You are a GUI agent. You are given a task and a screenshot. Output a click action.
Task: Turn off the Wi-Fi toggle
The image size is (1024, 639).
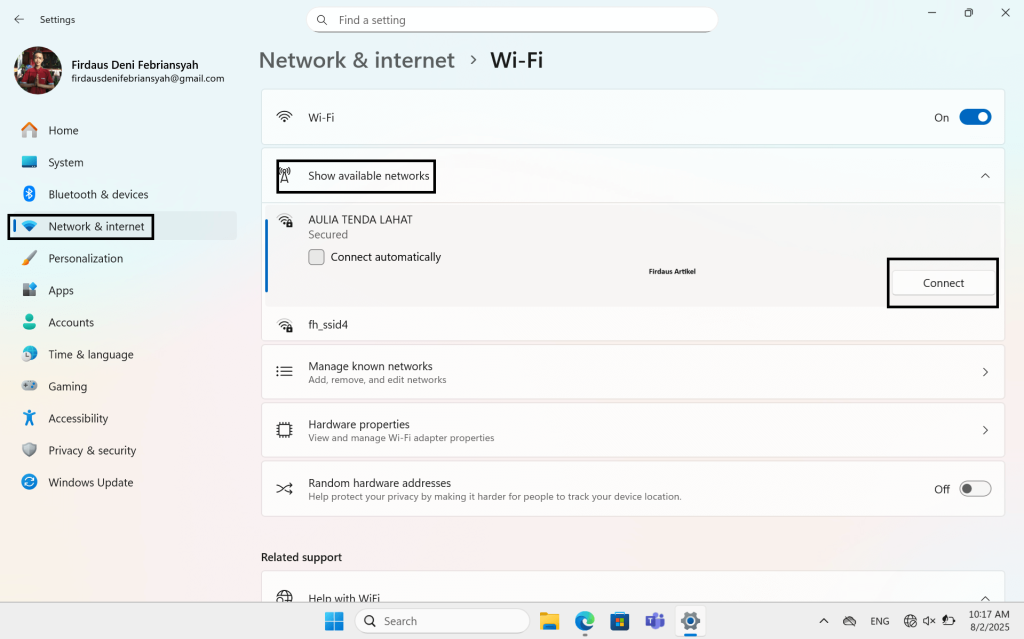[975, 117]
